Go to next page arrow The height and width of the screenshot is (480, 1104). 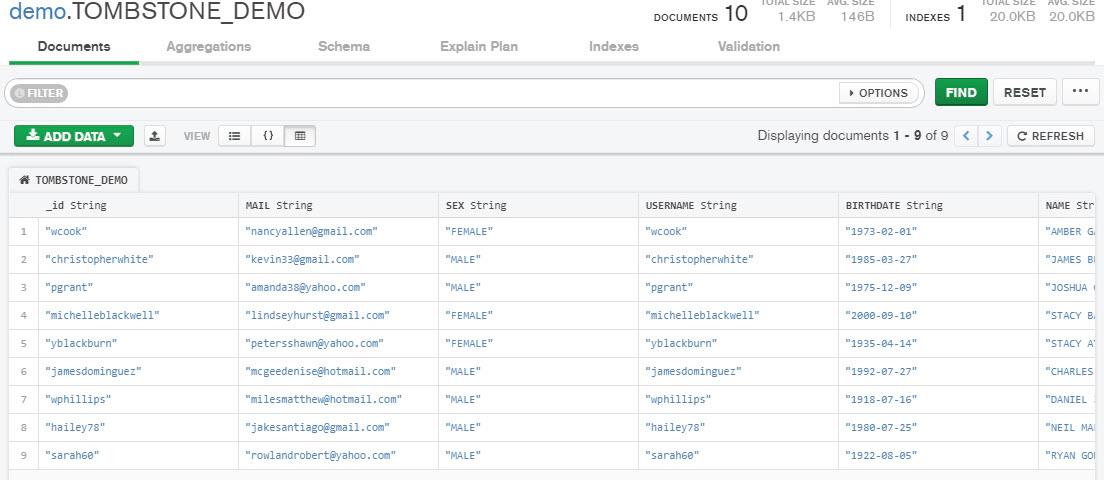(x=990, y=136)
